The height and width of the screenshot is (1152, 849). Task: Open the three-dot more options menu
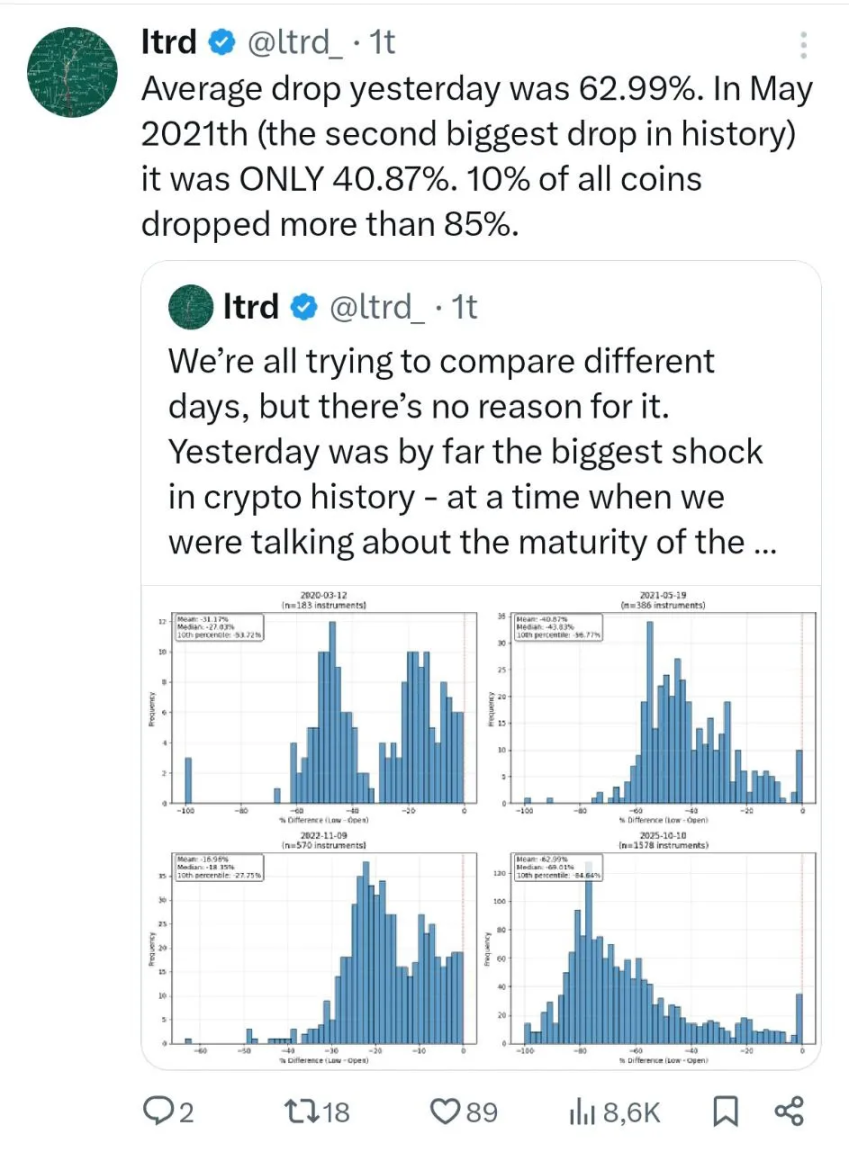coord(805,45)
